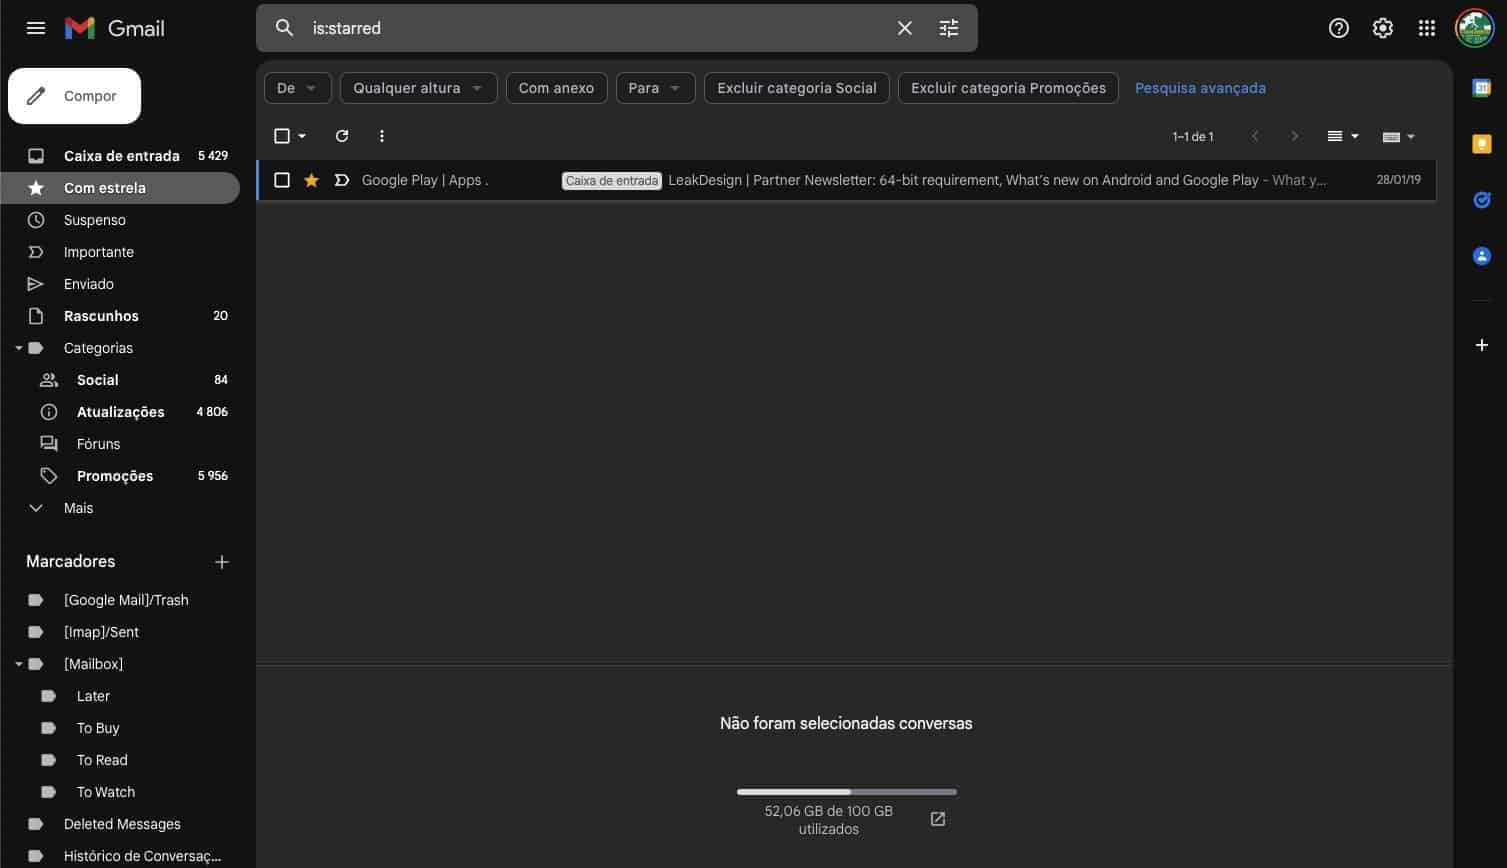Expand the De filter dropdown

point(296,88)
